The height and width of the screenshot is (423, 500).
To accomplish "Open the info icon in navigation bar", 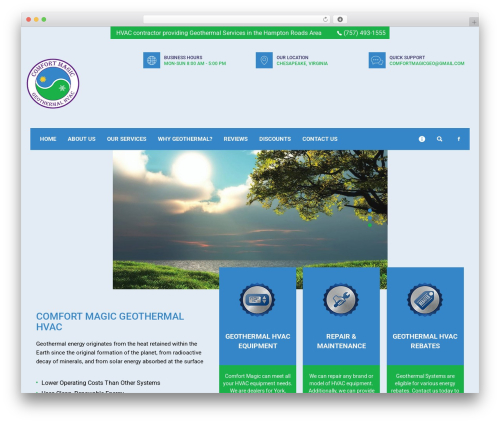I will coord(422,139).
